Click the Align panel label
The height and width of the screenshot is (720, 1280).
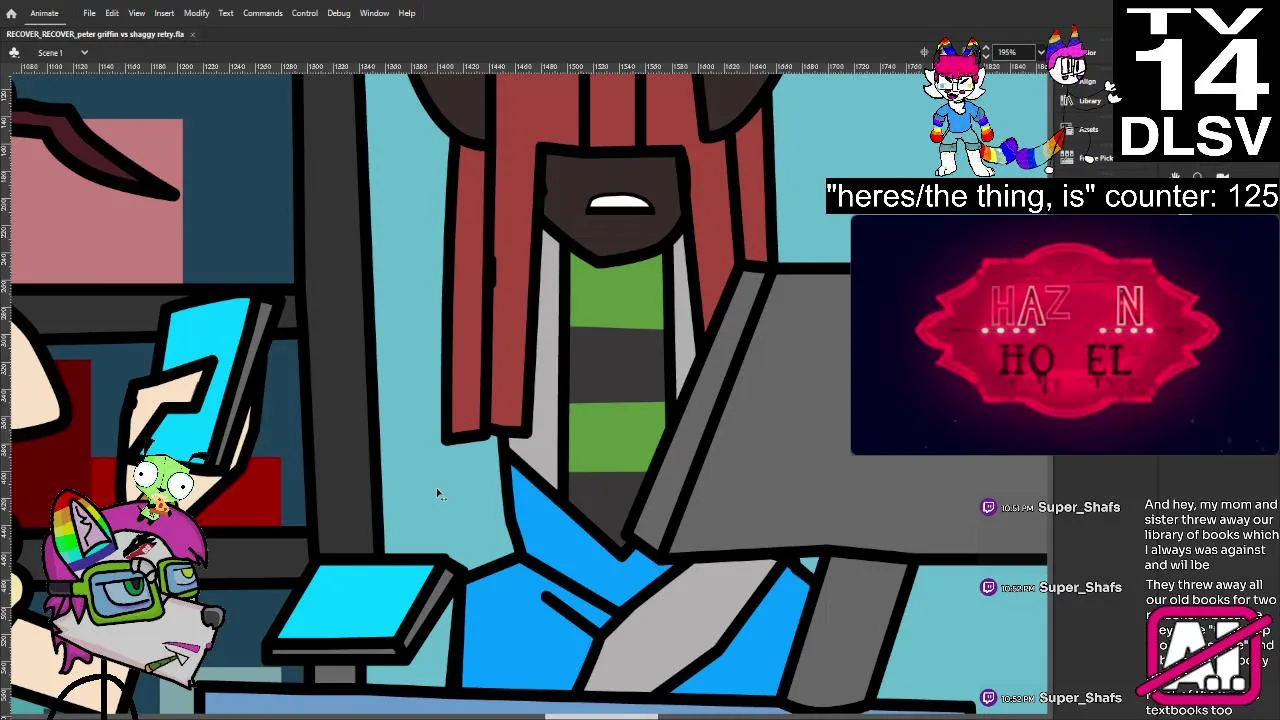click(x=1088, y=82)
